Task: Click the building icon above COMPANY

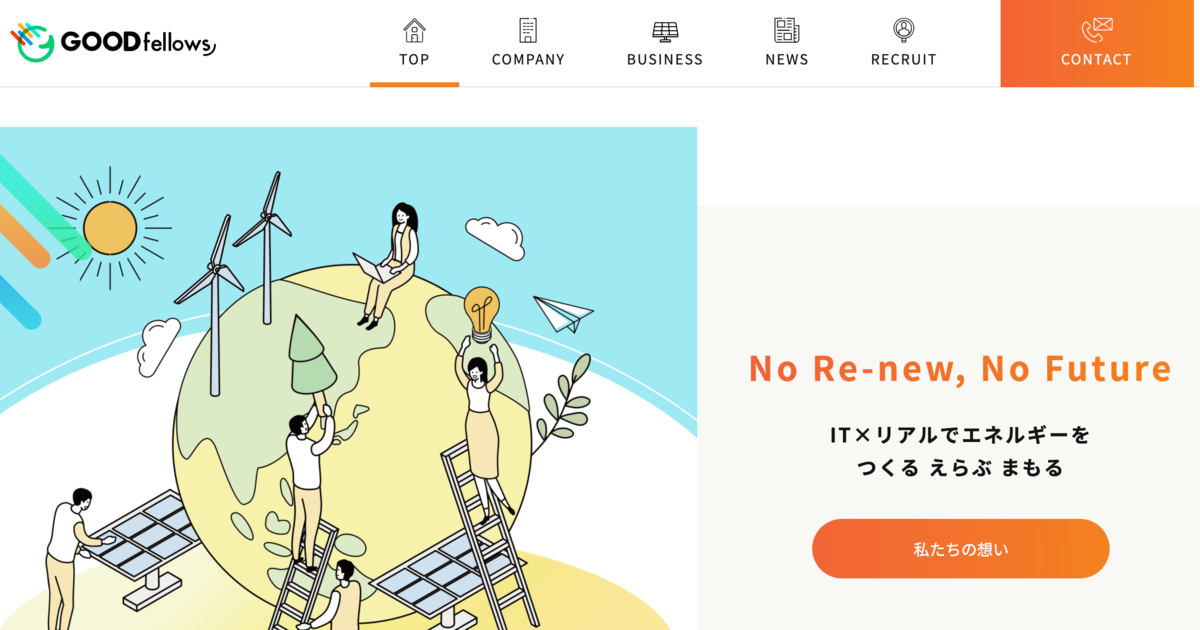Action: 528,30
